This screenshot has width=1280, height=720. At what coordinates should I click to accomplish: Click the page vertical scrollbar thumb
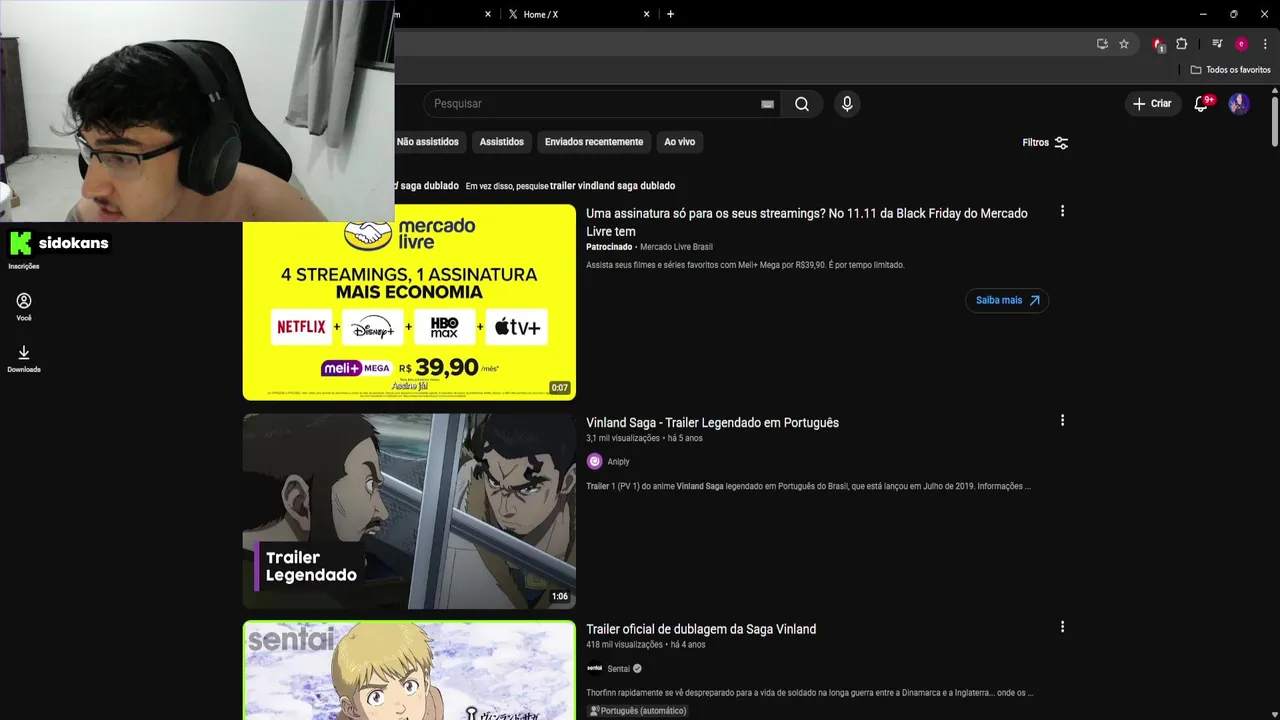[x=1275, y=122]
